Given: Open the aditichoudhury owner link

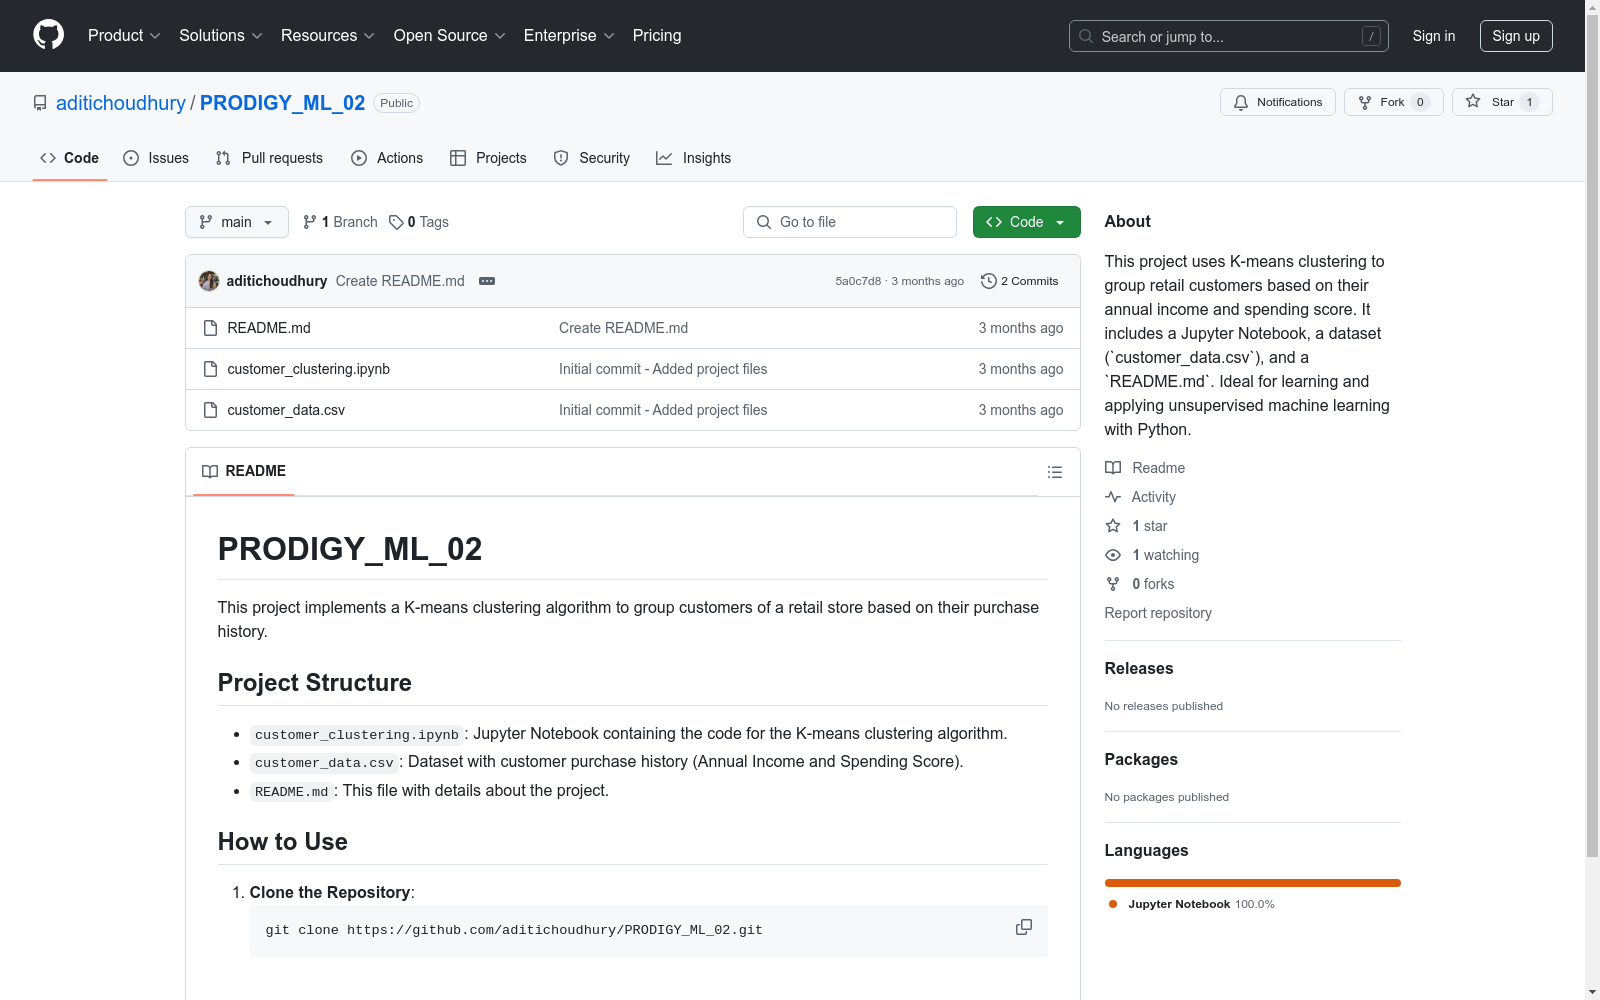Looking at the screenshot, I should [x=121, y=103].
